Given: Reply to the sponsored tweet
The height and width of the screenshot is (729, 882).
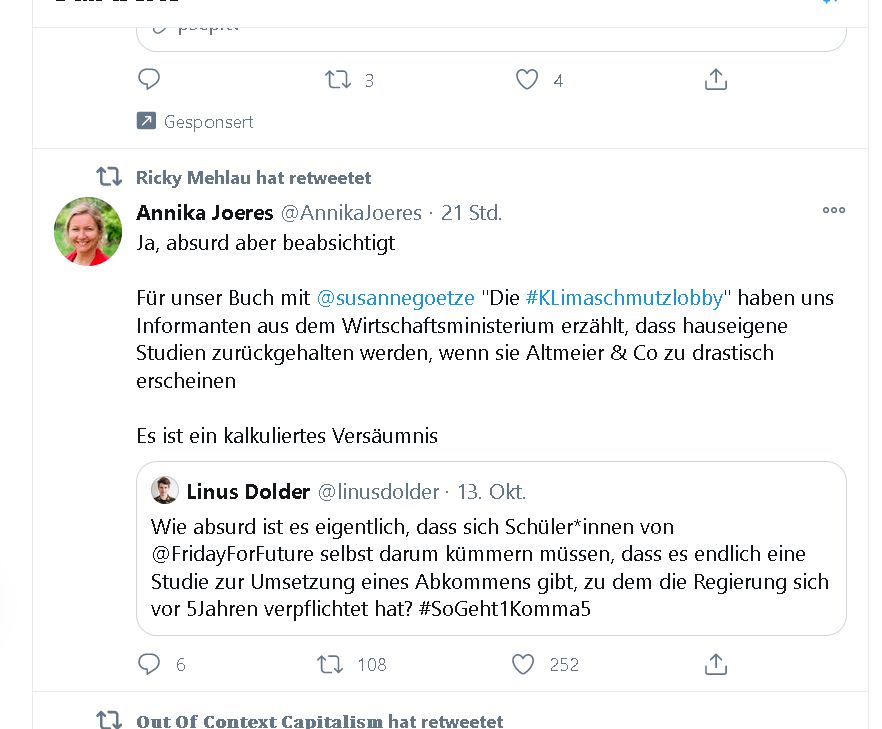Looking at the screenshot, I should 149,79.
